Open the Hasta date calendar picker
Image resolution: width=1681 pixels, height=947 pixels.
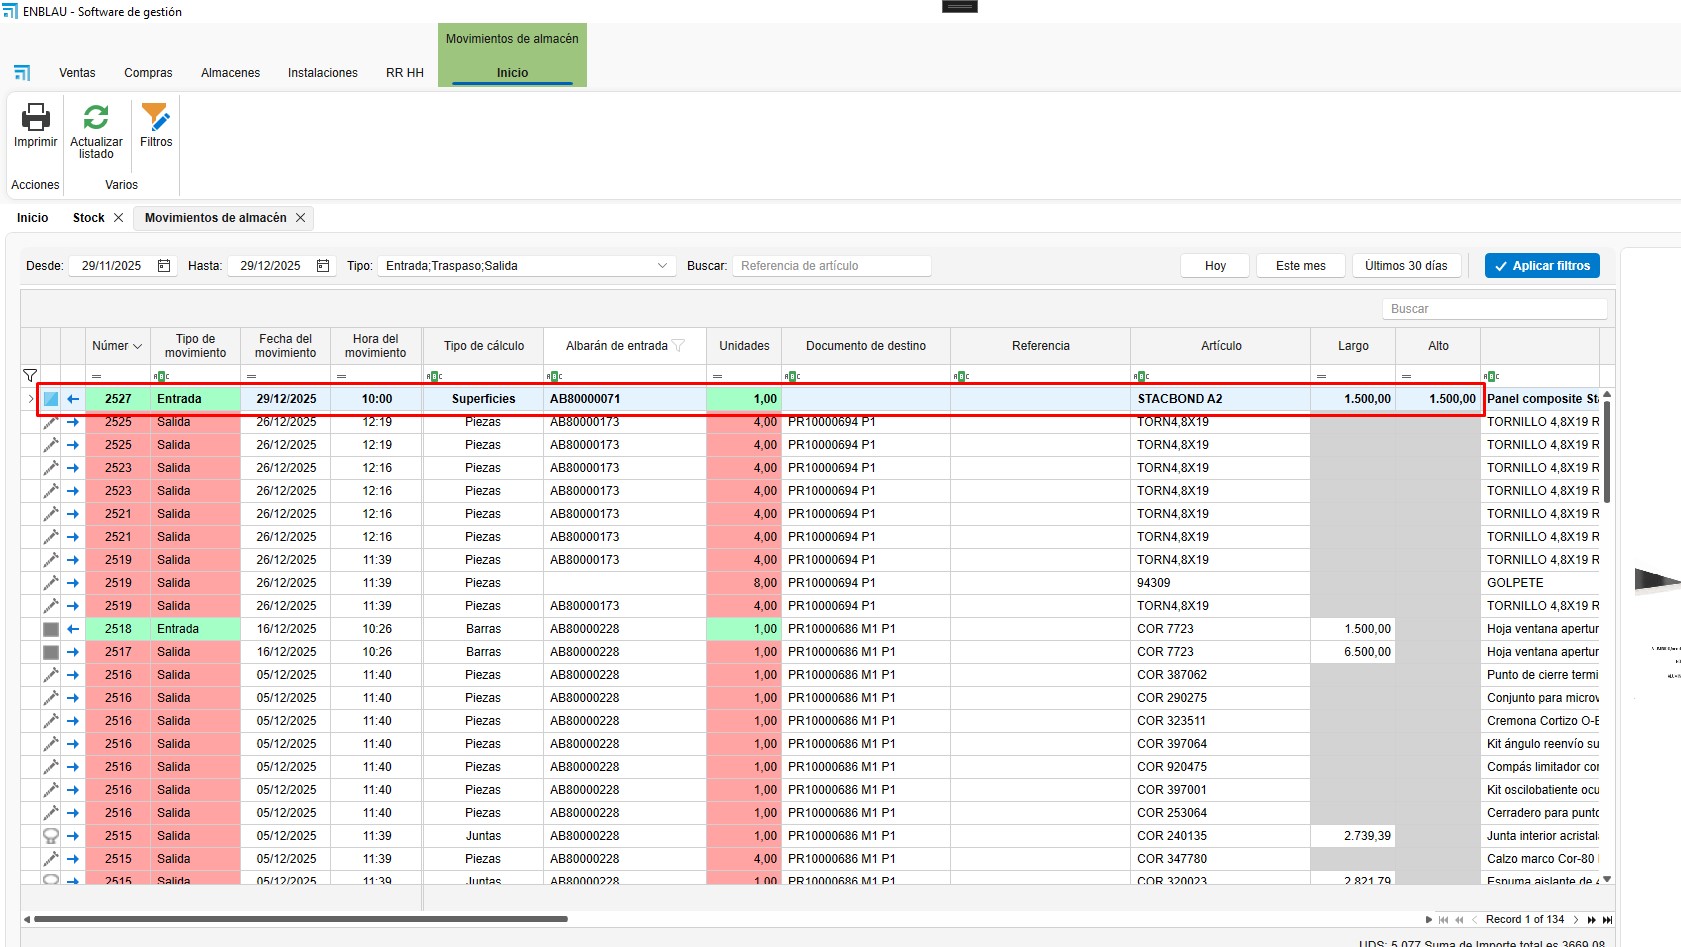tap(323, 266)
